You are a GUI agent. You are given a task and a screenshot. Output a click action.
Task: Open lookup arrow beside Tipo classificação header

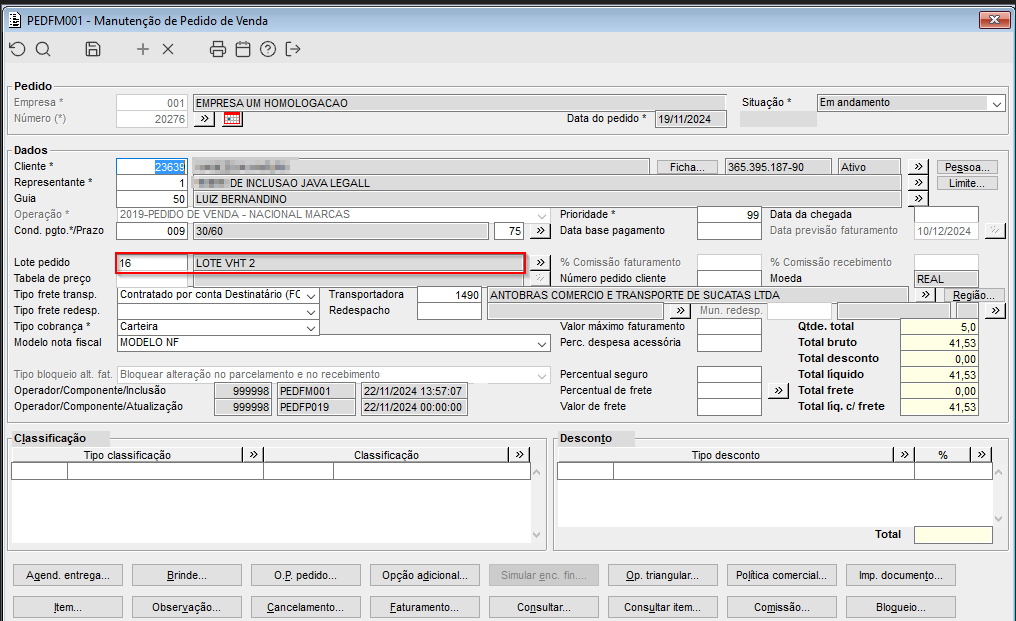253,454
